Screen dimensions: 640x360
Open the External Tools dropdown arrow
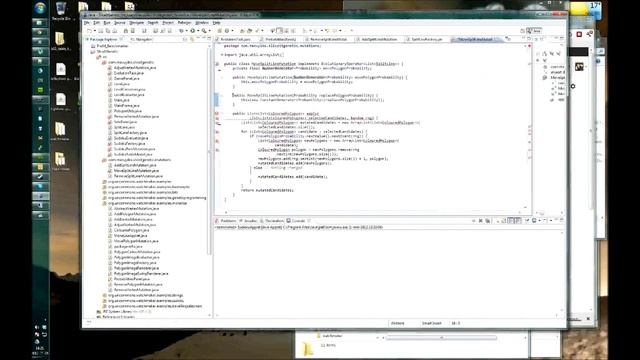pyautogui.click(x=209, y=31)
